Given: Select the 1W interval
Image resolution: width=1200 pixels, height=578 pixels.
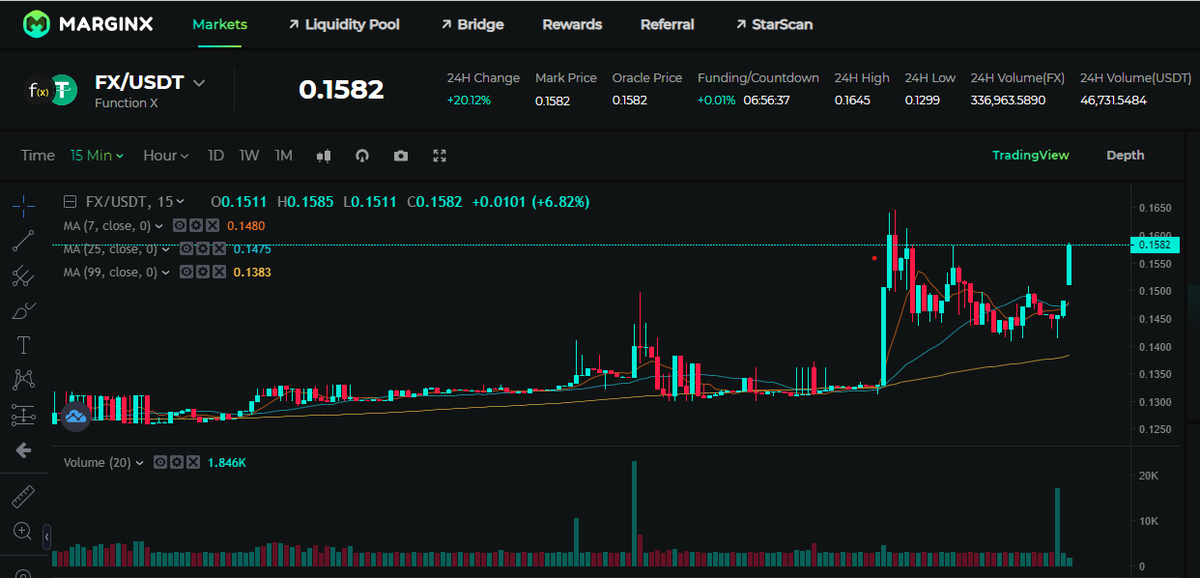Looking at the screenshot, I should click(x=249, y=156).
